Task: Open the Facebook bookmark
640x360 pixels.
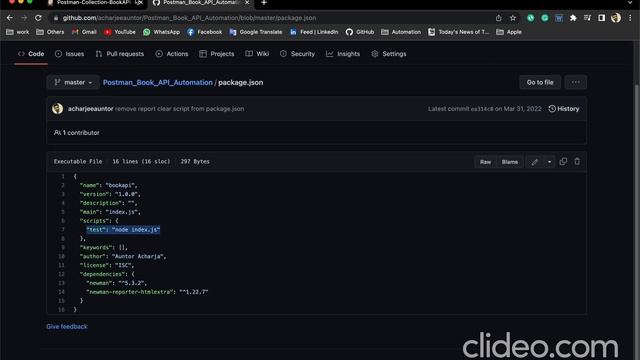Action: pyautogui.click(x=204, y=32)
